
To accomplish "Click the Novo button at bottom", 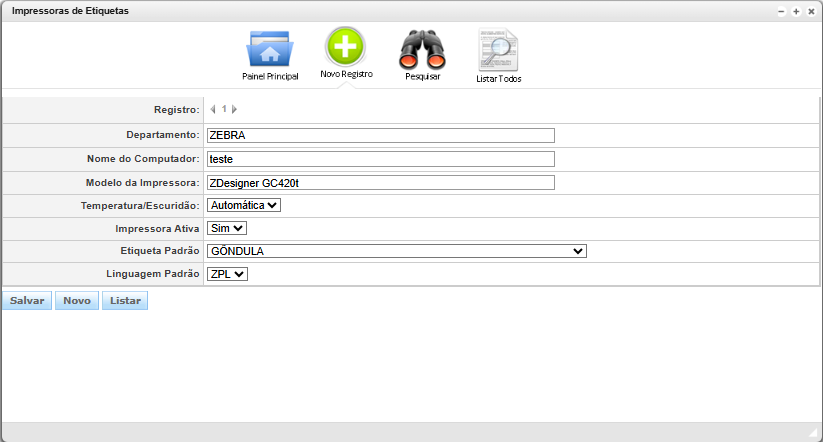I will coord(77,300).
